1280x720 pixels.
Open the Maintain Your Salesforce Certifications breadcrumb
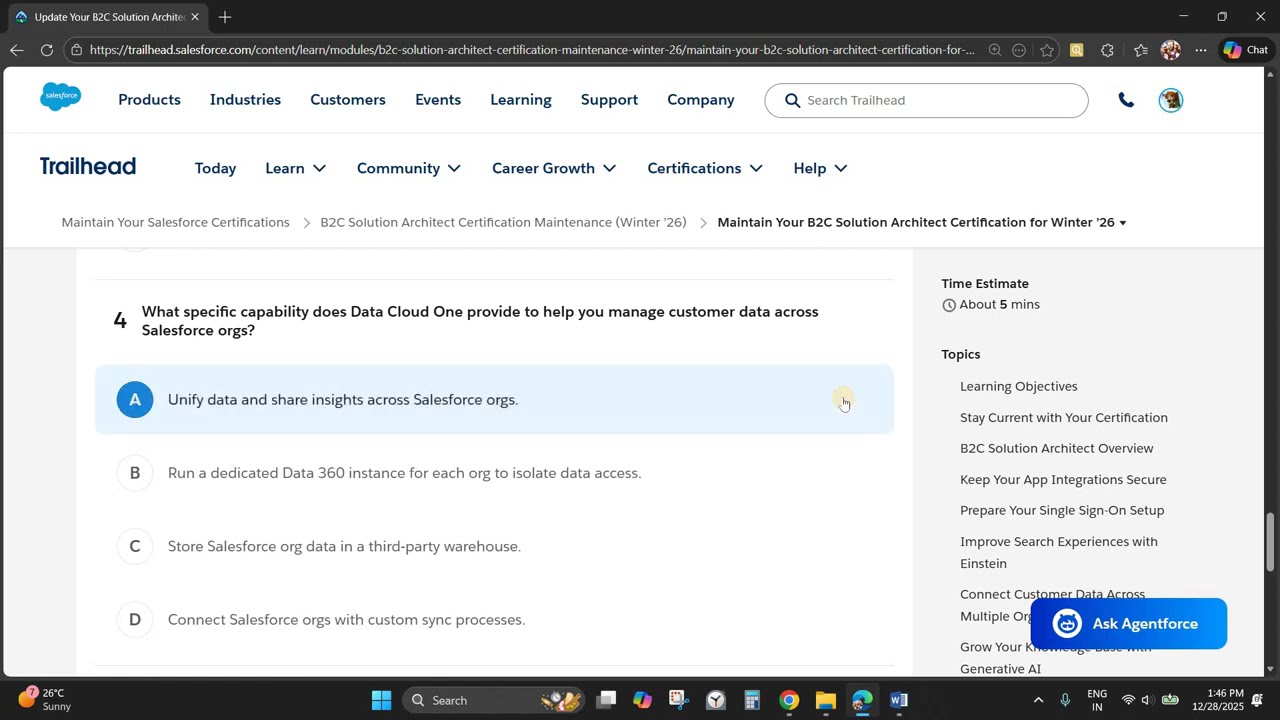coord(175,222)
